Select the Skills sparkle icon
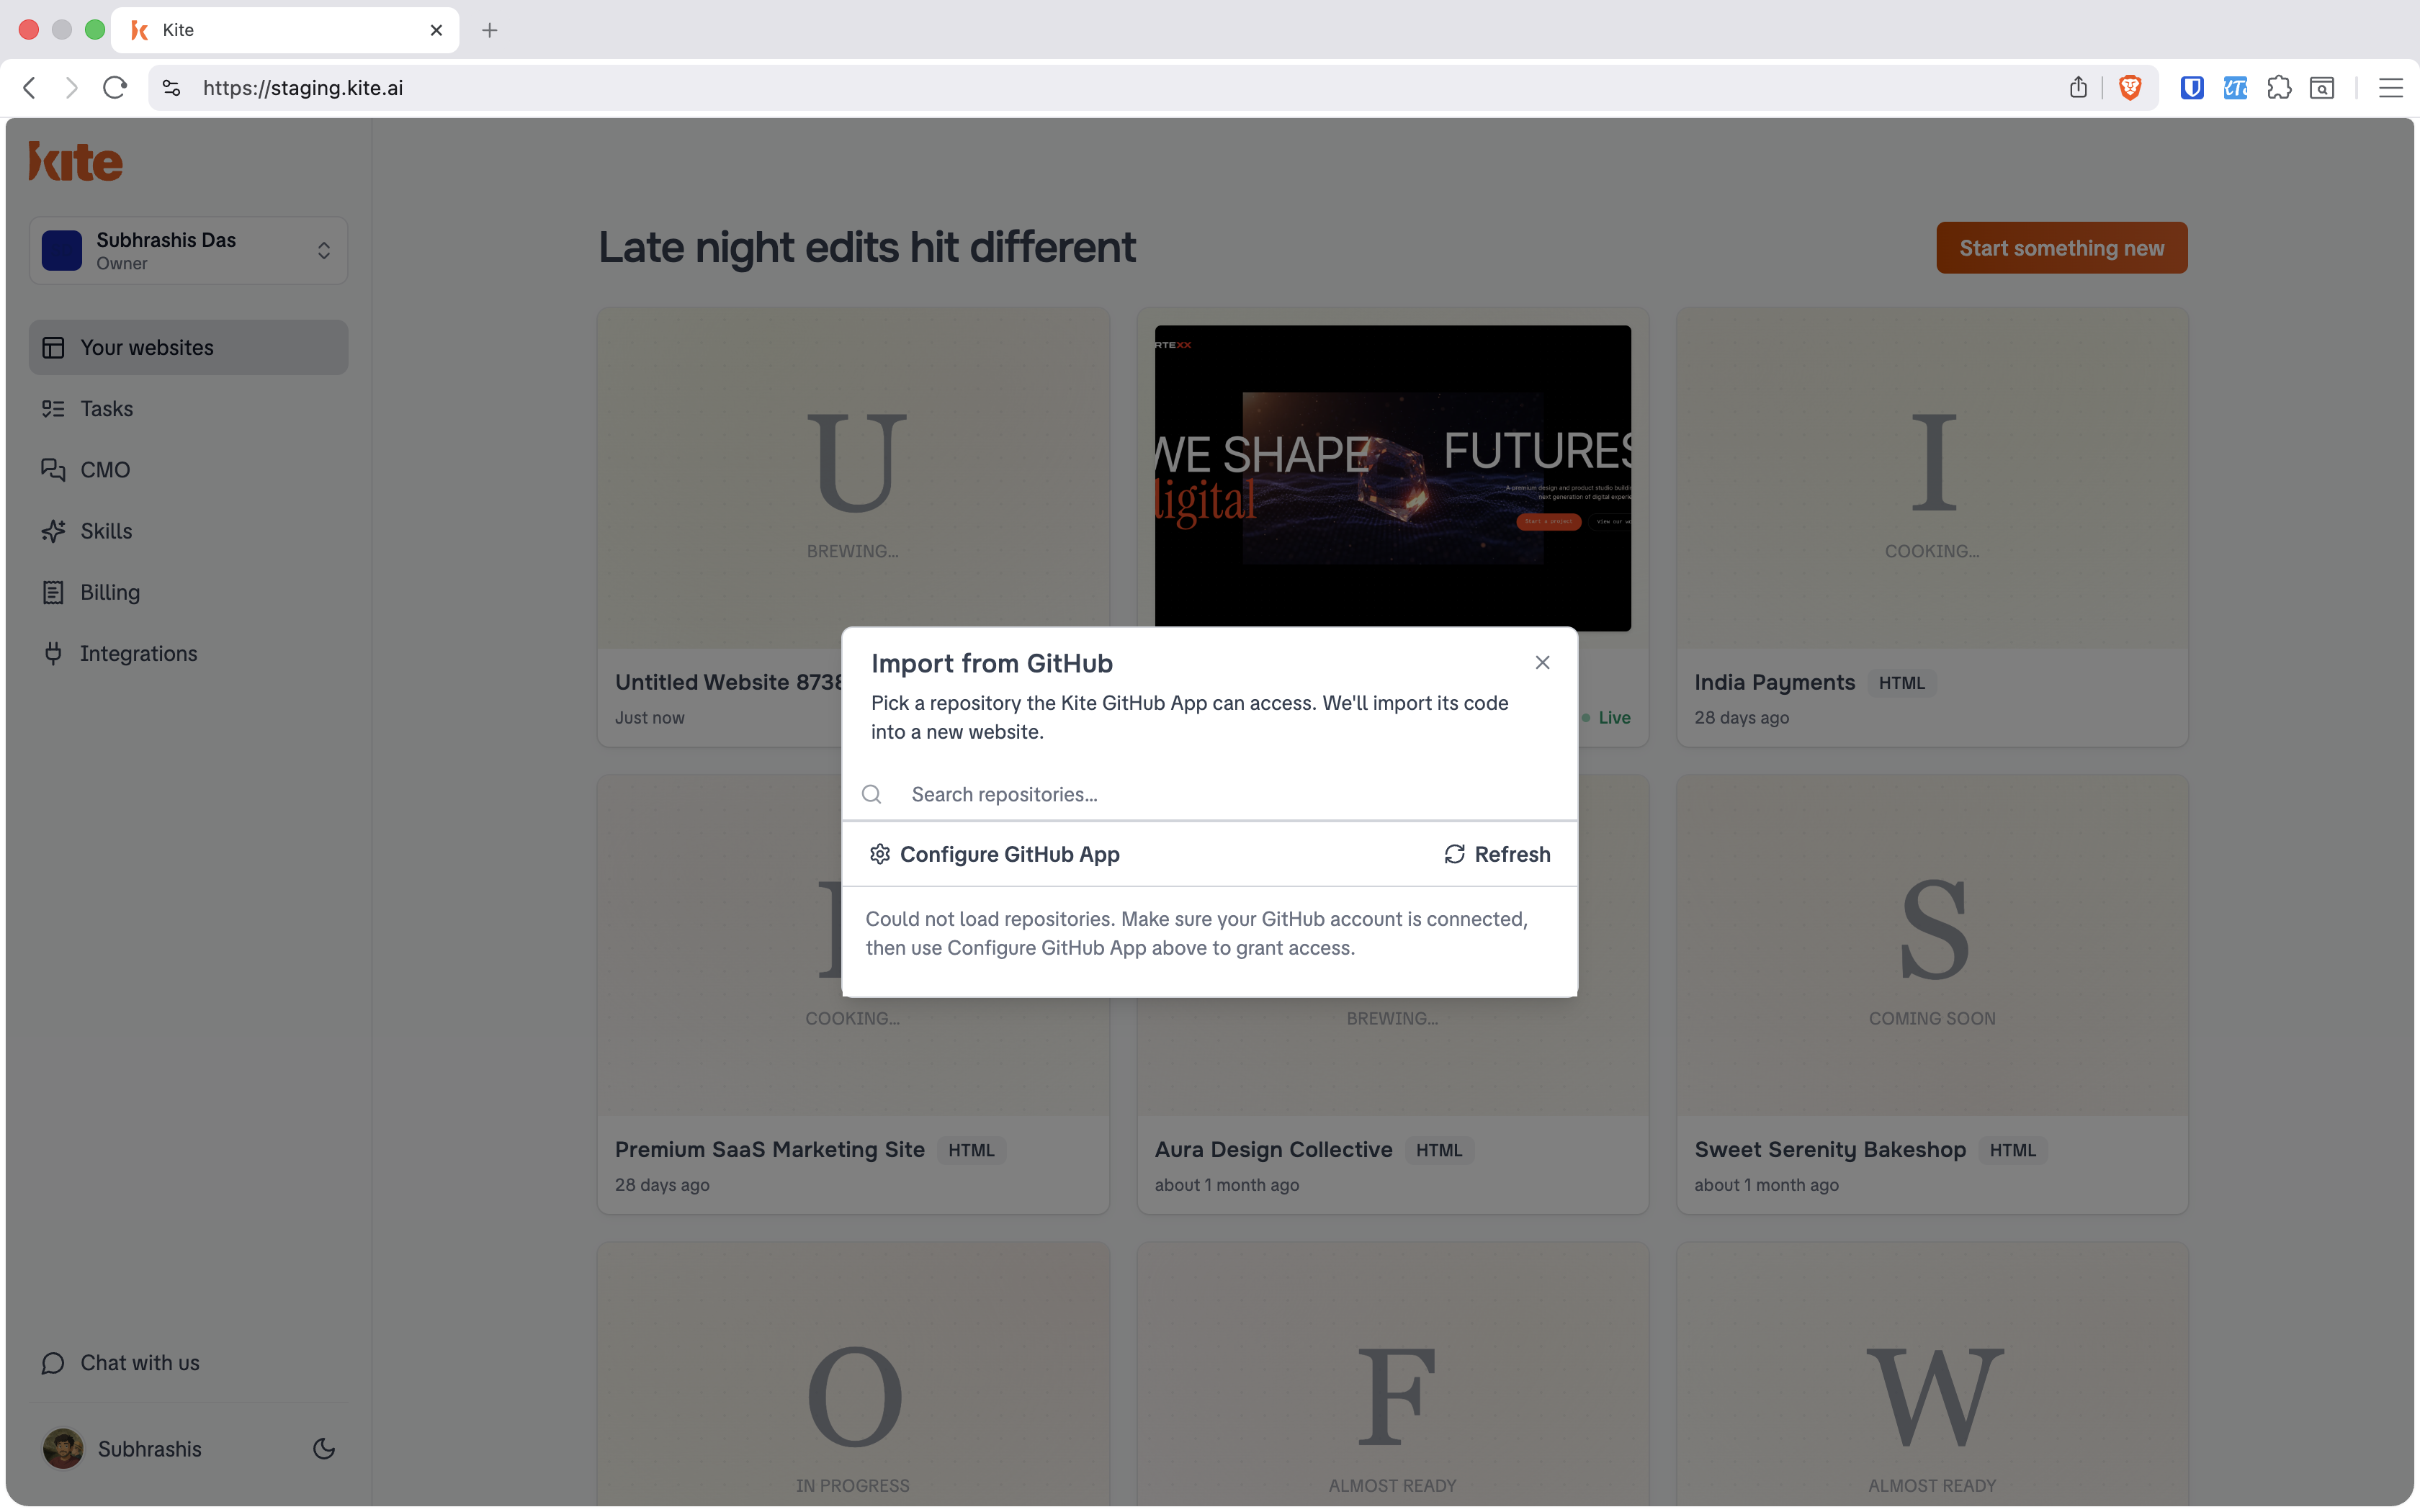The image size is (2420, 1512). [53, 531]
